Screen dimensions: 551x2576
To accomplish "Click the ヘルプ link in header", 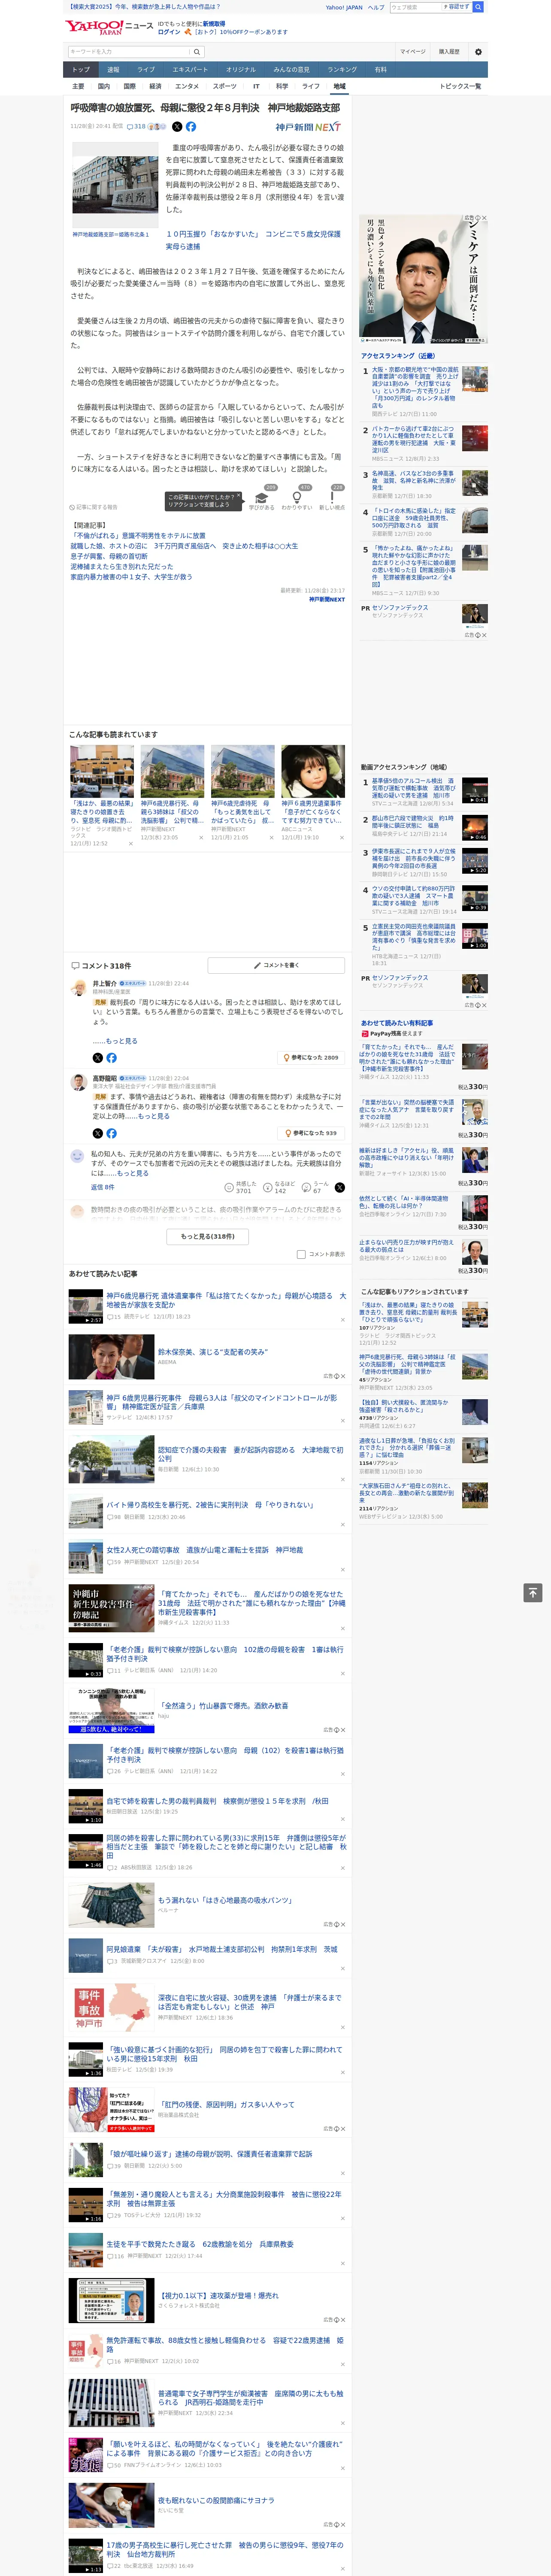I will (x=375, y=7).
